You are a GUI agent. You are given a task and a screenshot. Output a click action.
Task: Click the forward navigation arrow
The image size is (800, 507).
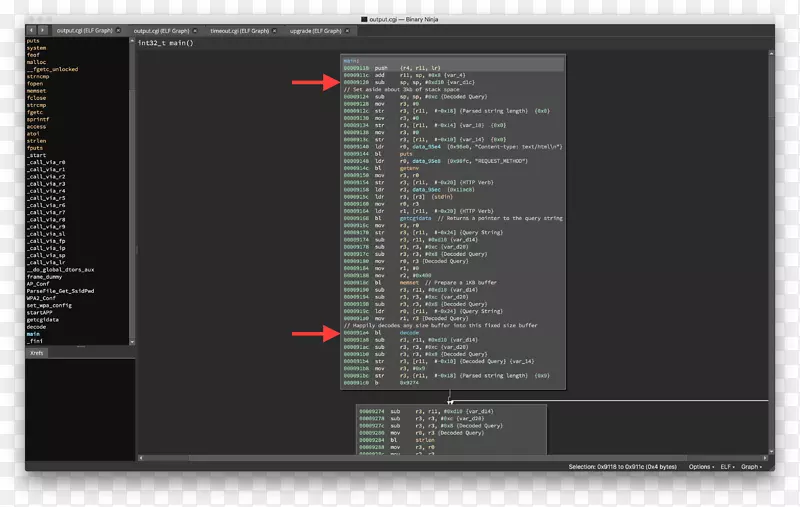(x=43, y=31)
